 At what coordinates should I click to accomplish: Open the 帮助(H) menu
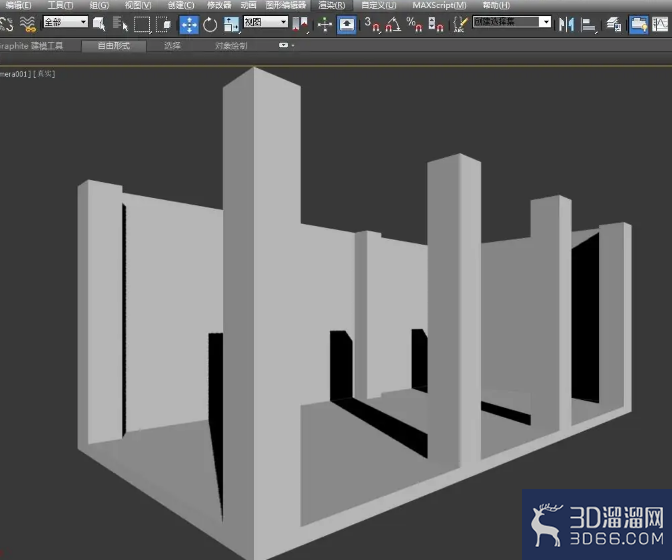pos(496,6)
